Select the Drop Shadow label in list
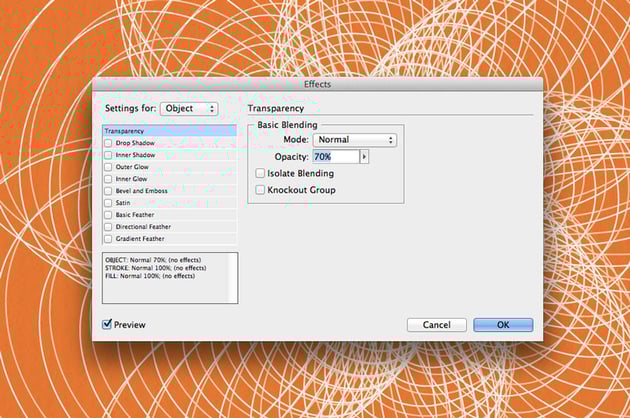This screenshot has width=630, height=418. pos(135,143)
